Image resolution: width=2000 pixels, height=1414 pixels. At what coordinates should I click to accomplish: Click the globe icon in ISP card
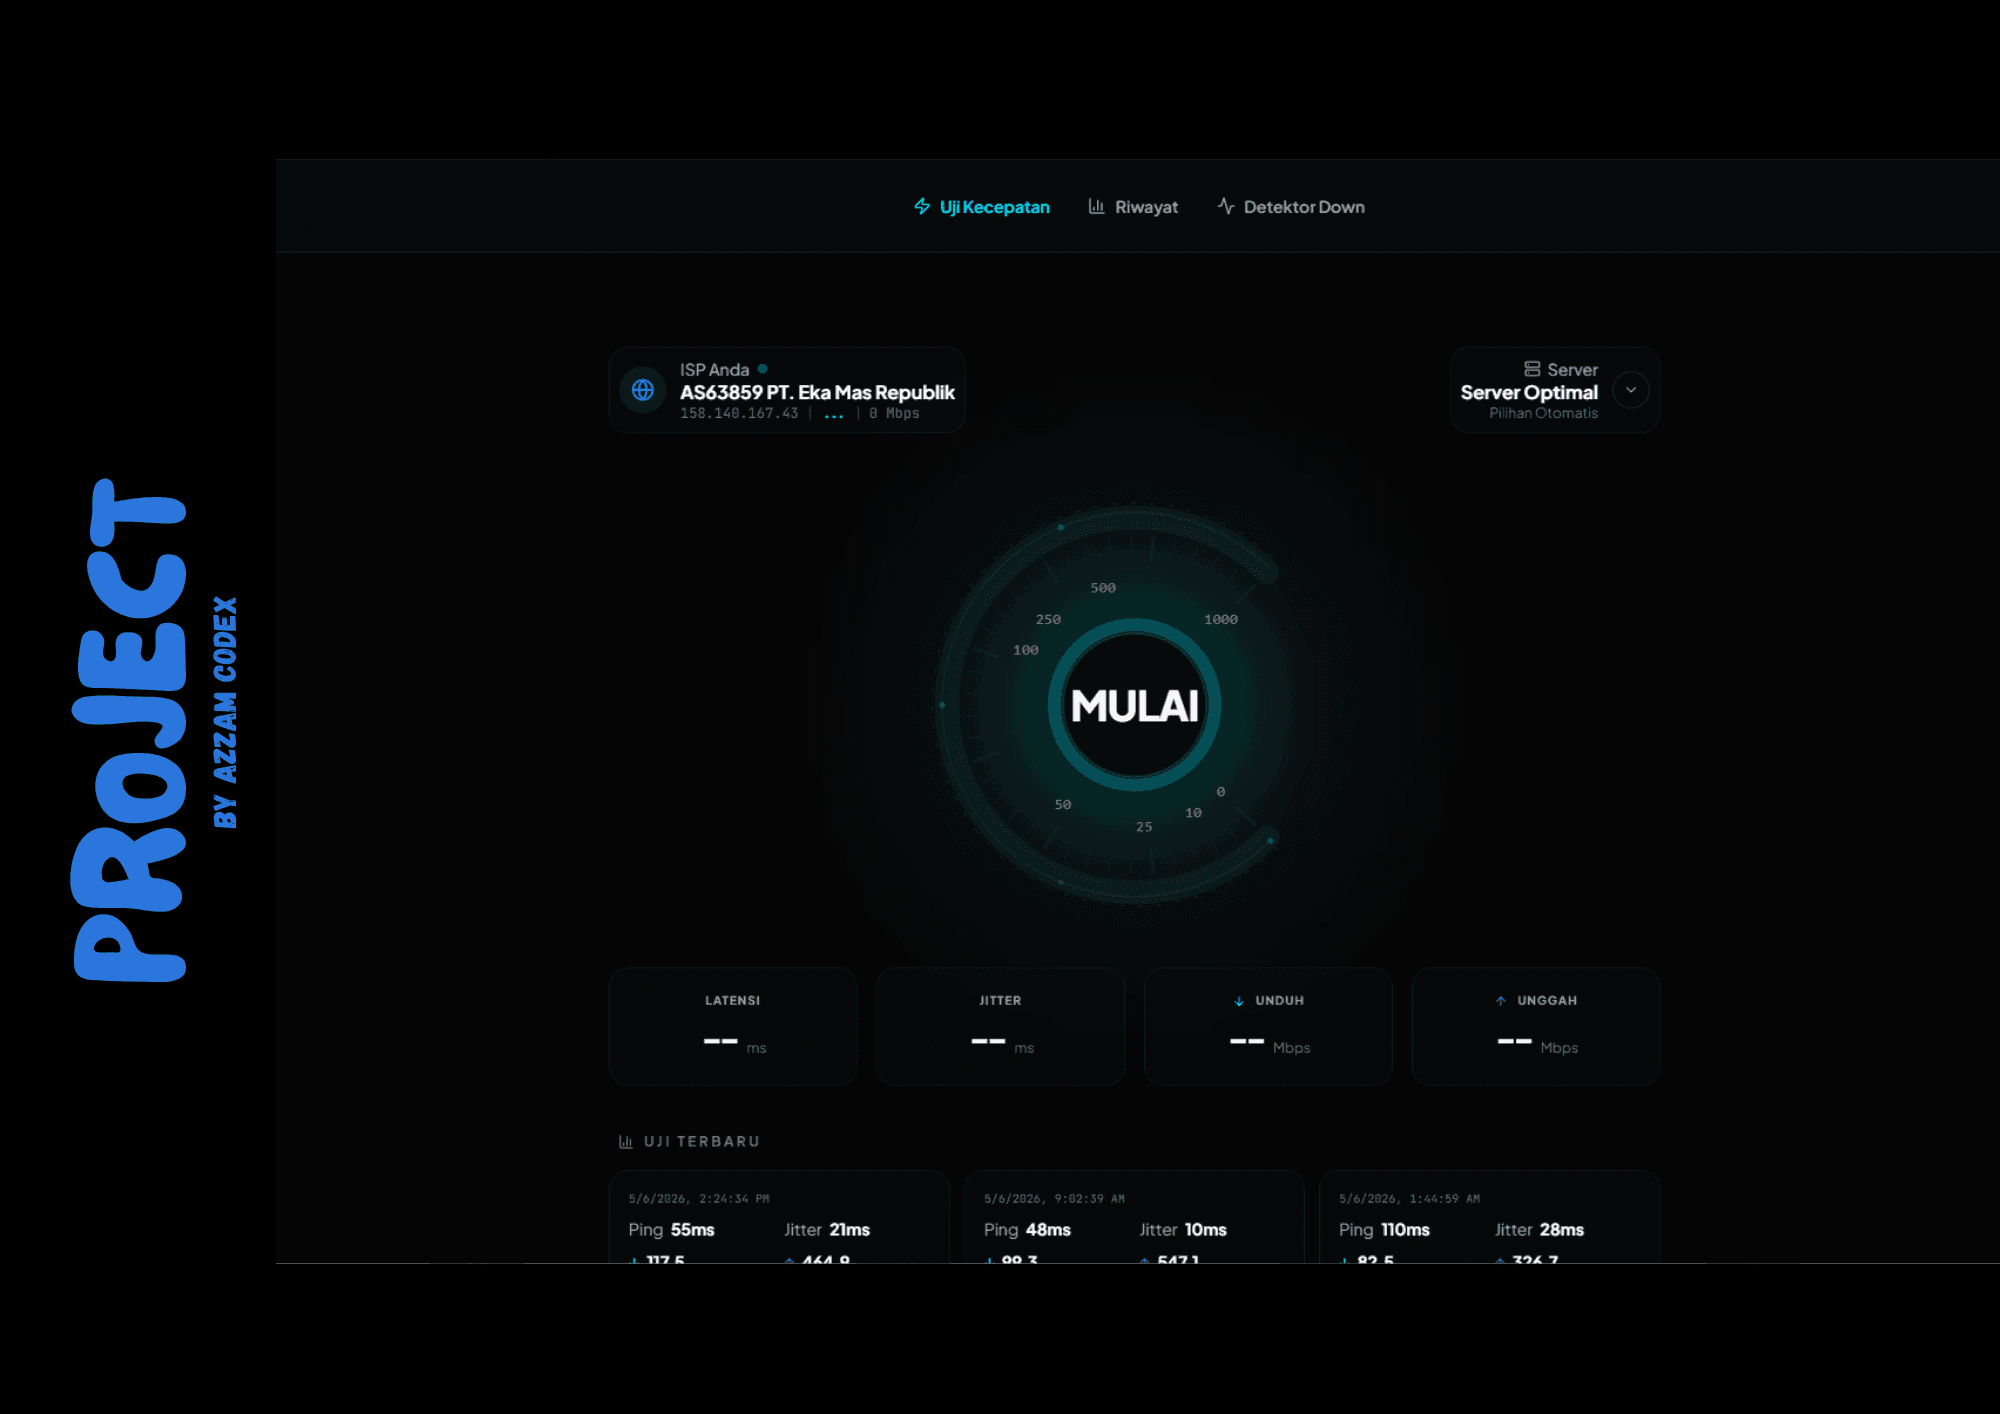pos(643,390)
